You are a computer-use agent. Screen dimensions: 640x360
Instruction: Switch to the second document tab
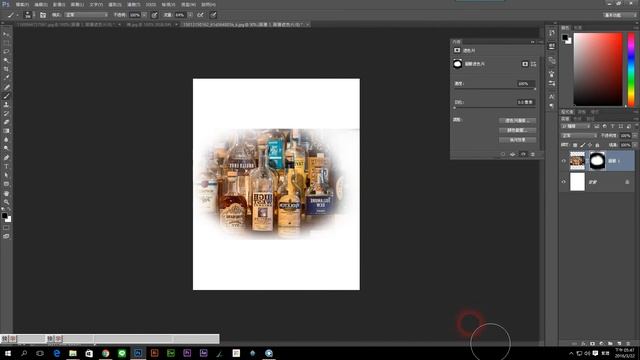pyautogui.click(x=149, y=24)
